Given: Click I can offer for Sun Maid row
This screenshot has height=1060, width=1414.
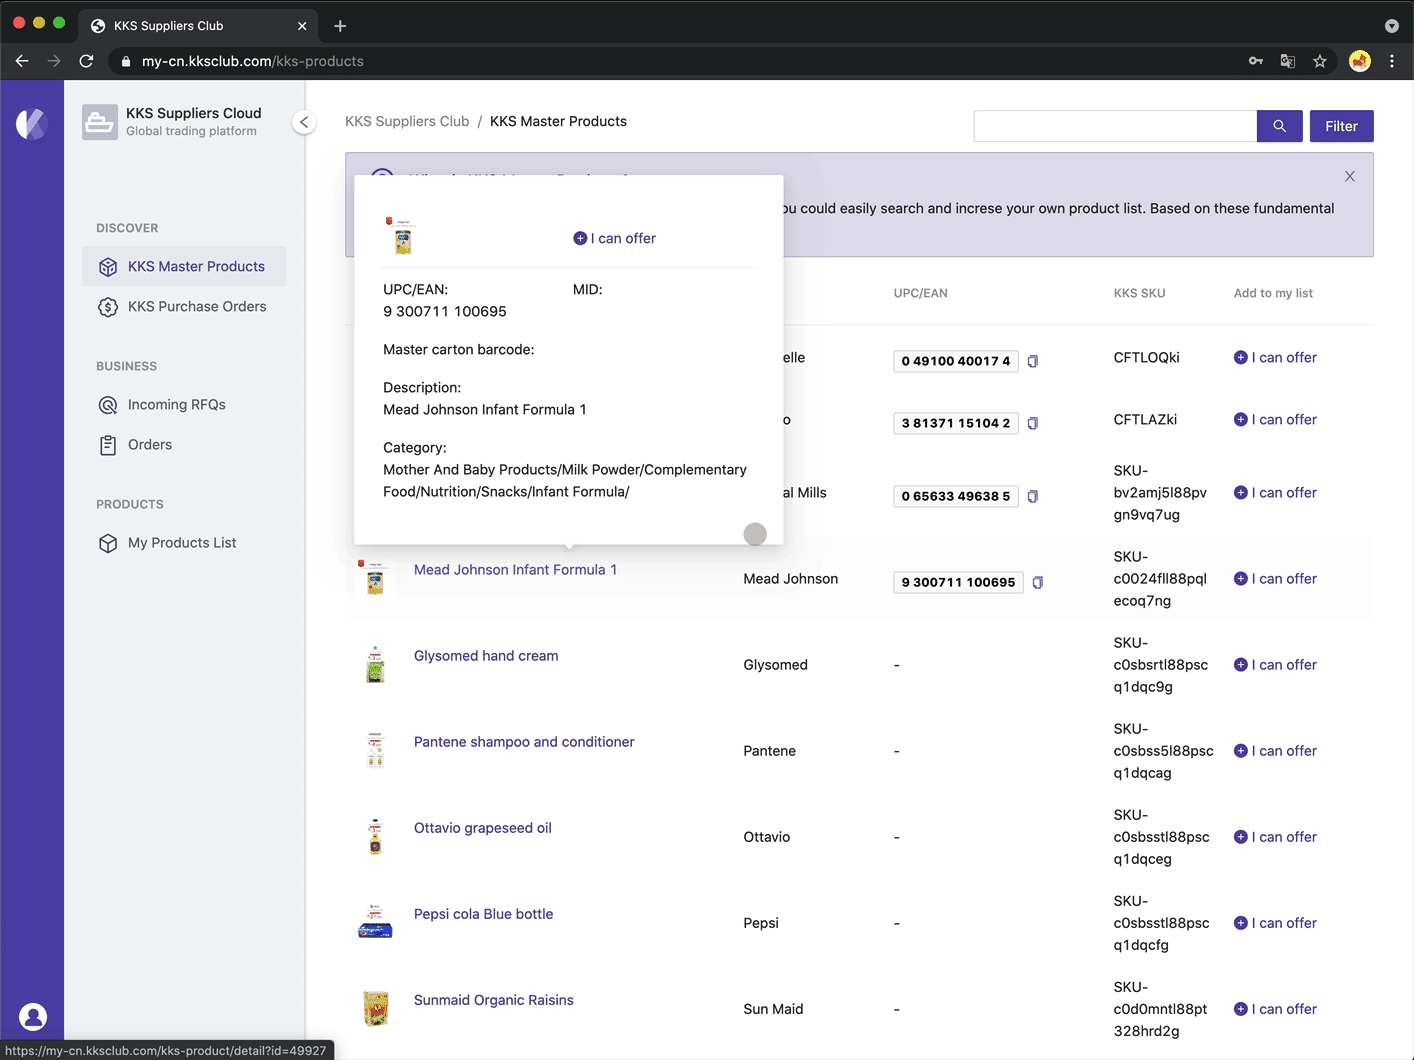Looking at the screenshot, I should (1275, 1008).
